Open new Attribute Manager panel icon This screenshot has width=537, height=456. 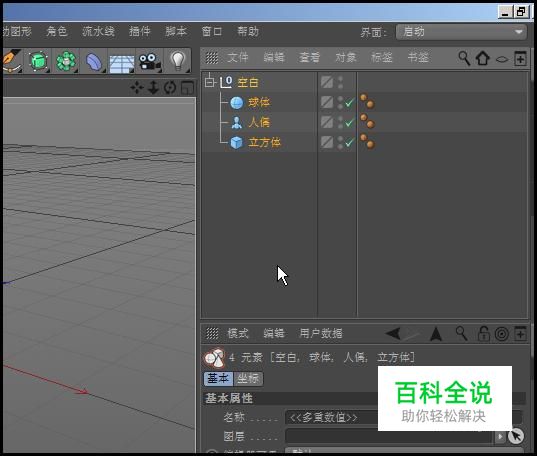pos(520,333)
